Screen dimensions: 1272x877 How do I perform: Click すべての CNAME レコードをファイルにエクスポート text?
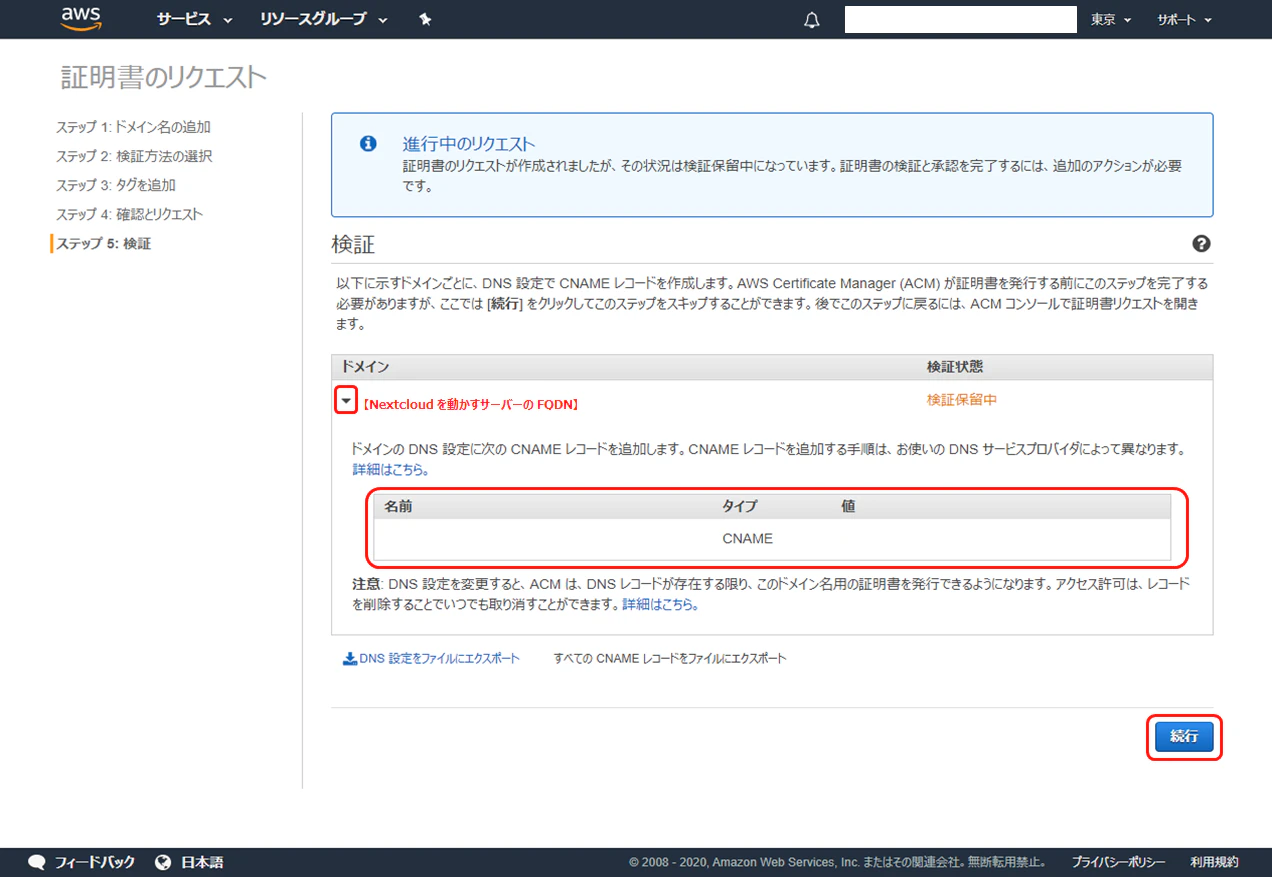coord(670,658)
